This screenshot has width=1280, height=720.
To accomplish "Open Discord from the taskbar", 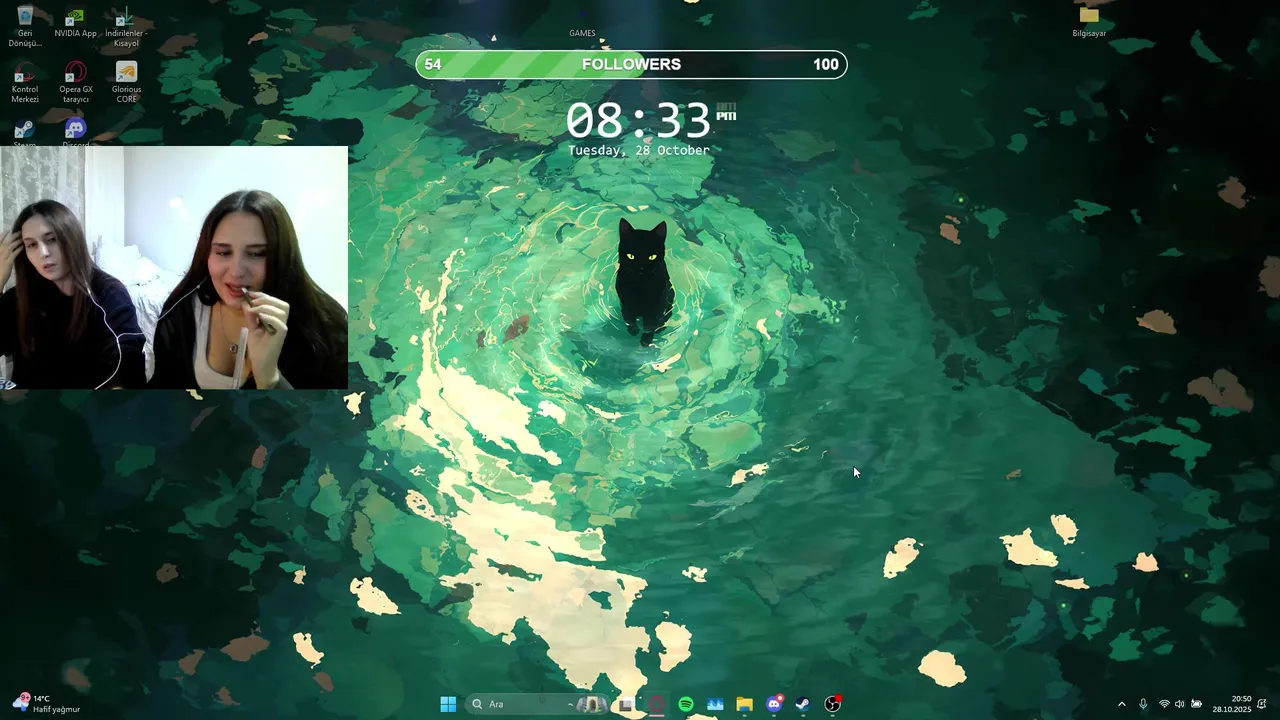I will (774, 704).
